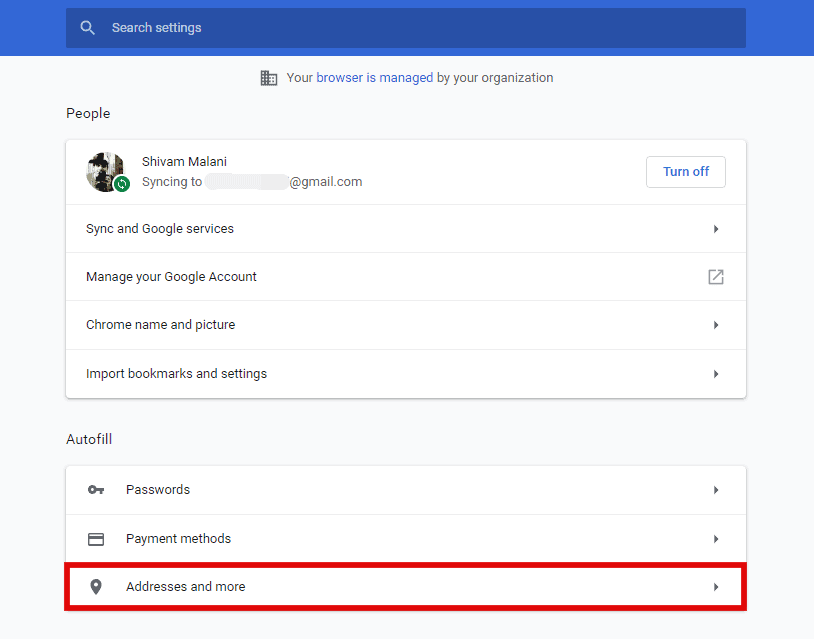Image resolution: width=814 pixels, height=639 pixels.
Task: Click the search magnifier icon
Action: [88, 28]
